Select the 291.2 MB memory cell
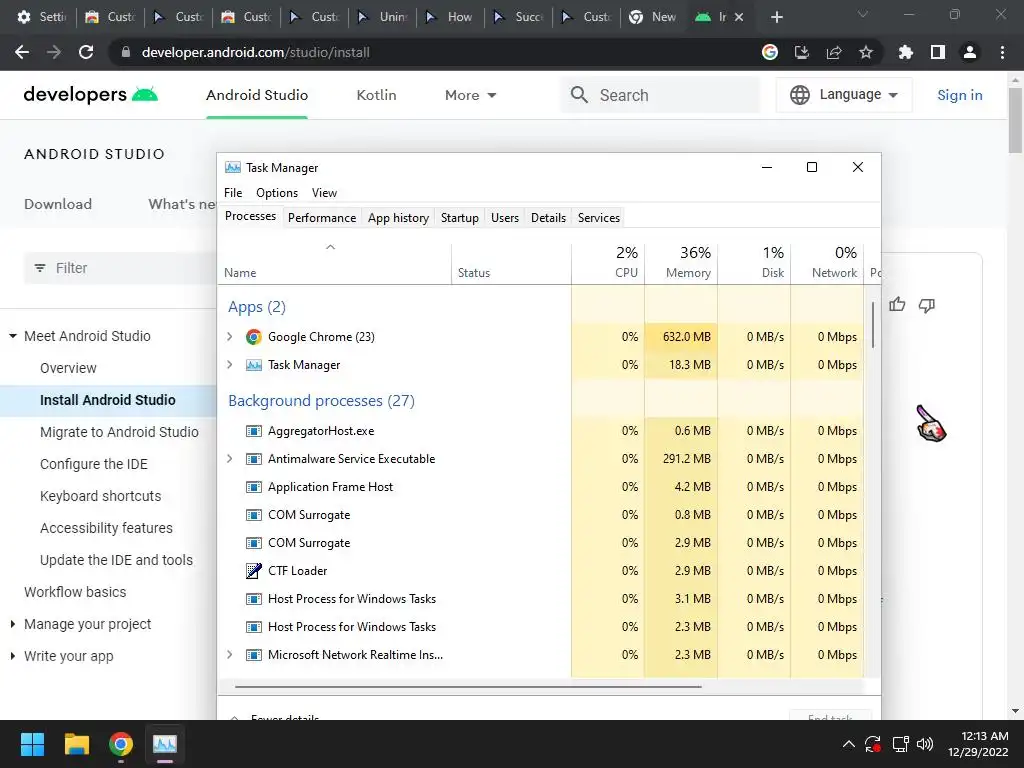1024x768 pixels. click(680, 459)
